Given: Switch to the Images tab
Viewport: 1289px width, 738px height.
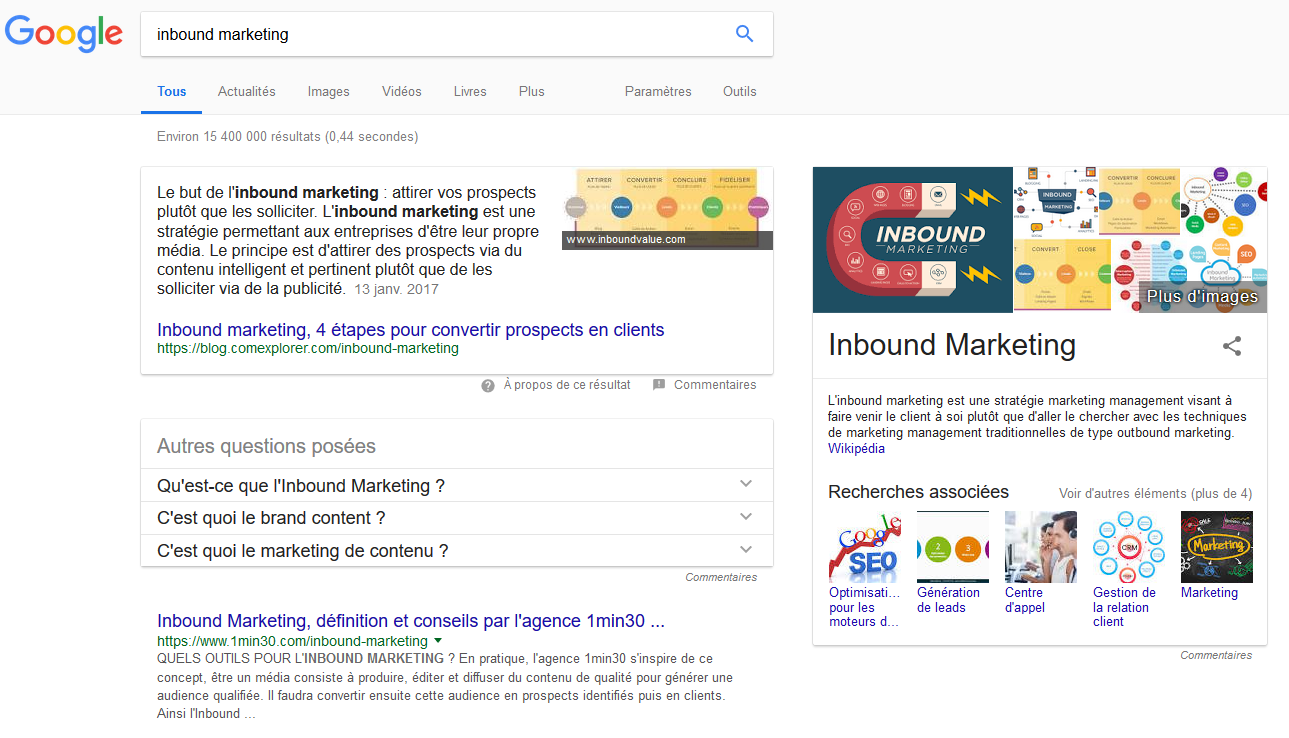Looking at the screenshot, I should coord(329,91).
